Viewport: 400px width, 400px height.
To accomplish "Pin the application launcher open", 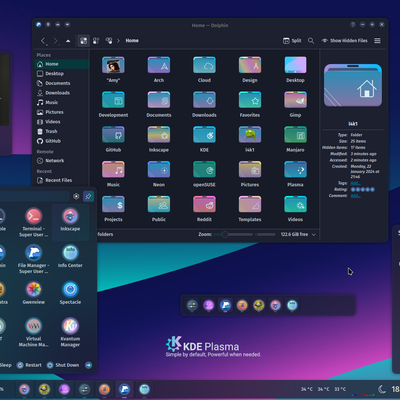I will tap(88, 196).
